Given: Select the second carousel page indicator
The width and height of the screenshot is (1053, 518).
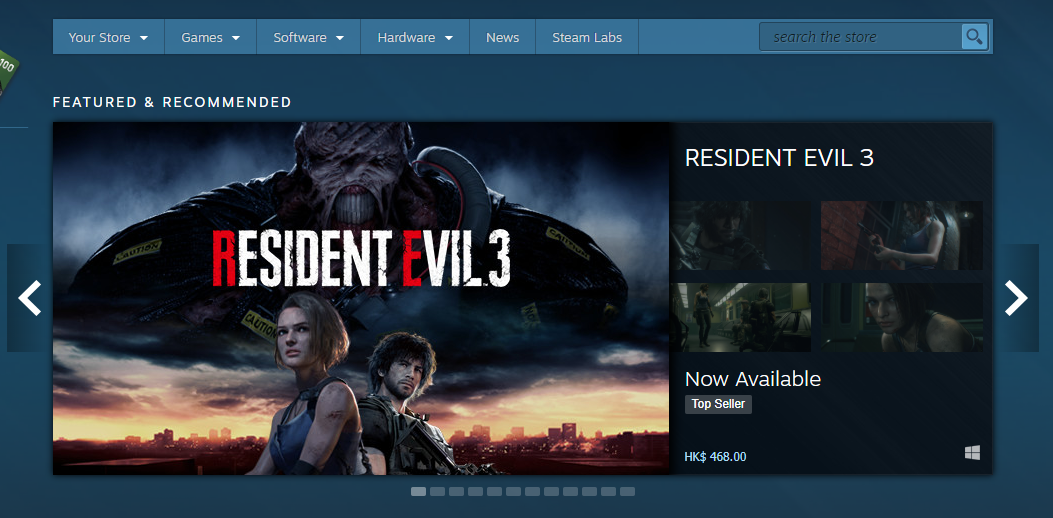Looking at the screenshot, I should pos(437,492).
